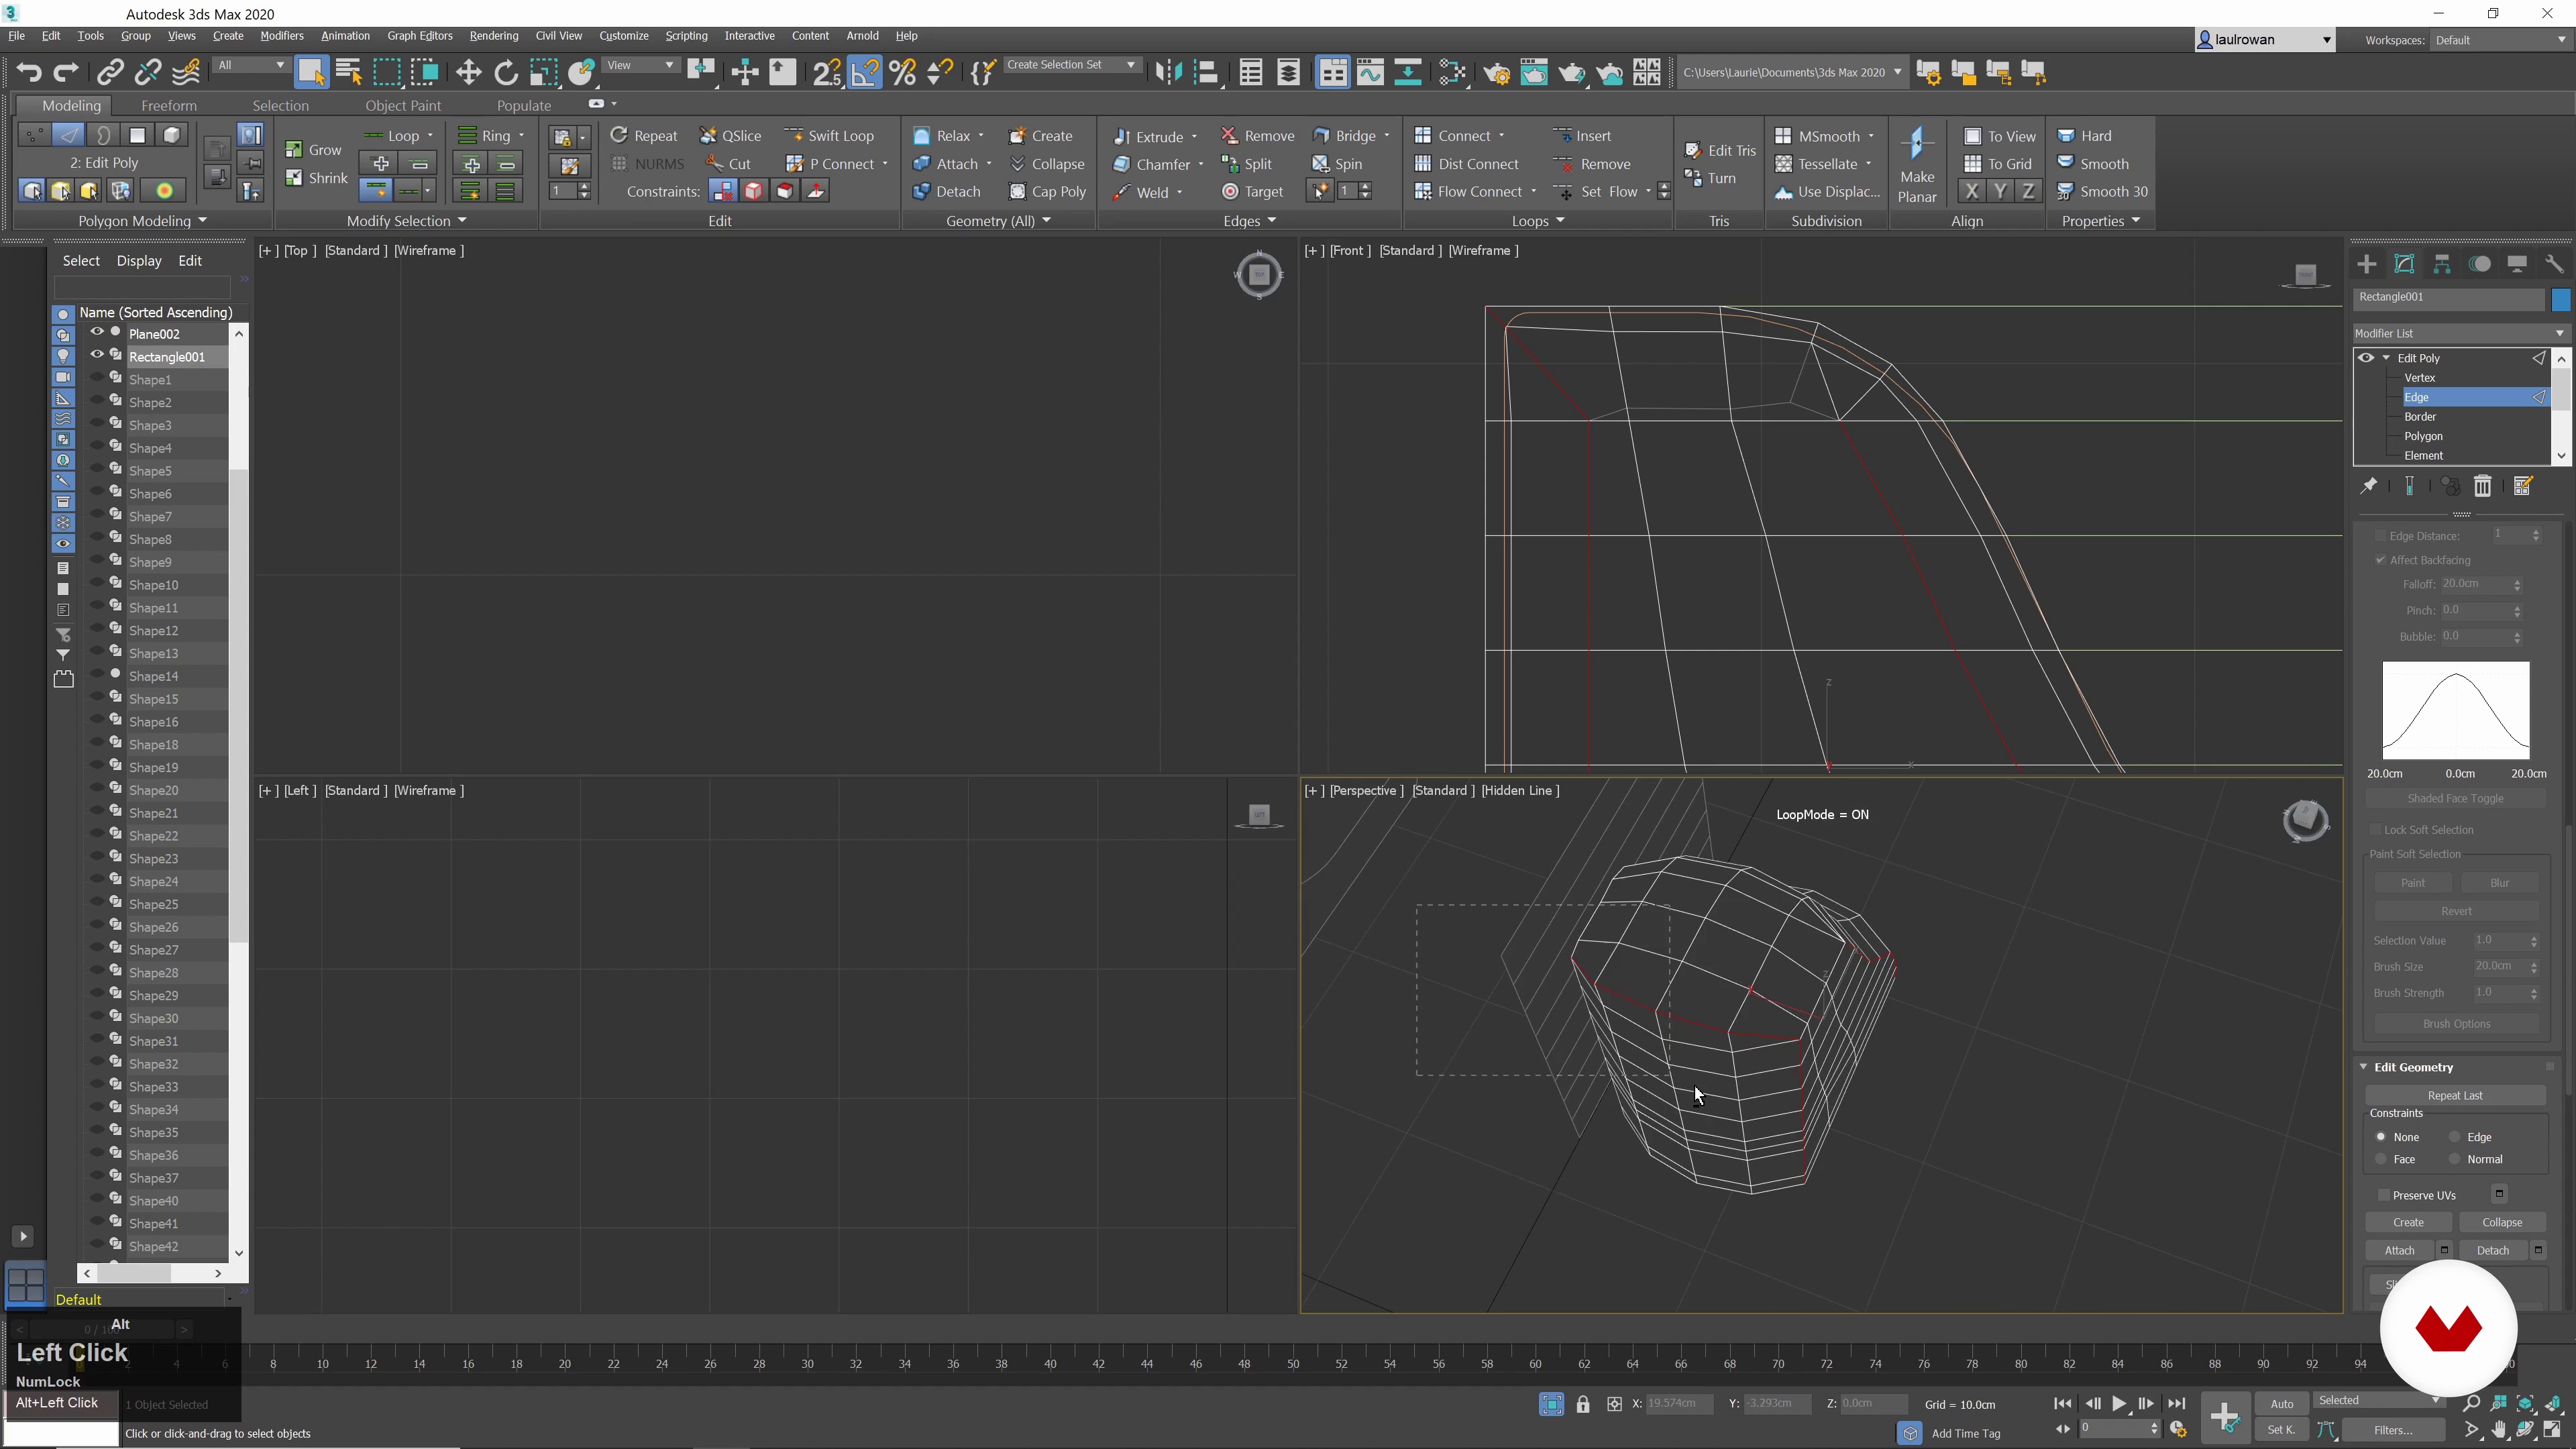Click the Collapse button in Edit Geometry
Image resolution: width=2576 pixels, height=1449 pixels.
(2502, 1222)
